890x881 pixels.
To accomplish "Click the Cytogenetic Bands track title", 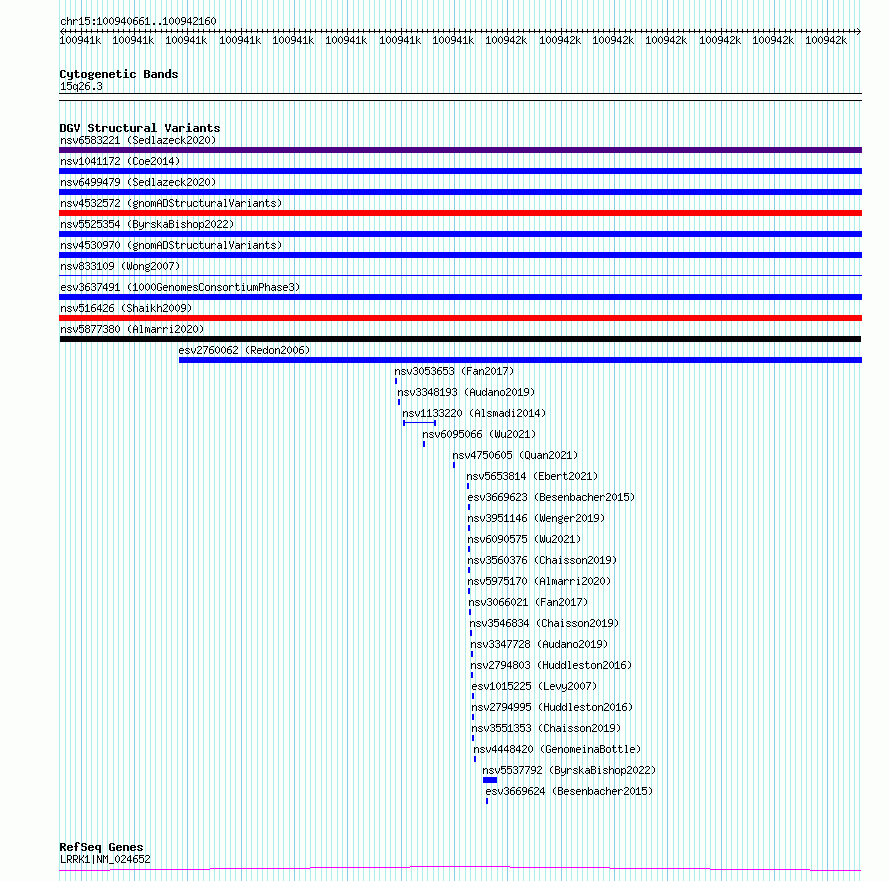I will [x=119, y=74].
